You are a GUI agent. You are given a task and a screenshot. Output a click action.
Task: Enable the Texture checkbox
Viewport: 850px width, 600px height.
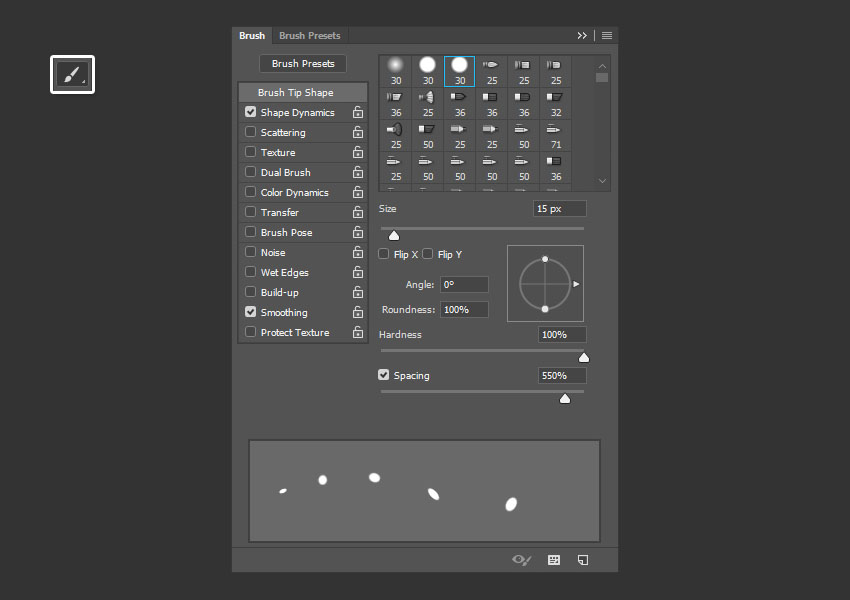[x=250, y=152]
